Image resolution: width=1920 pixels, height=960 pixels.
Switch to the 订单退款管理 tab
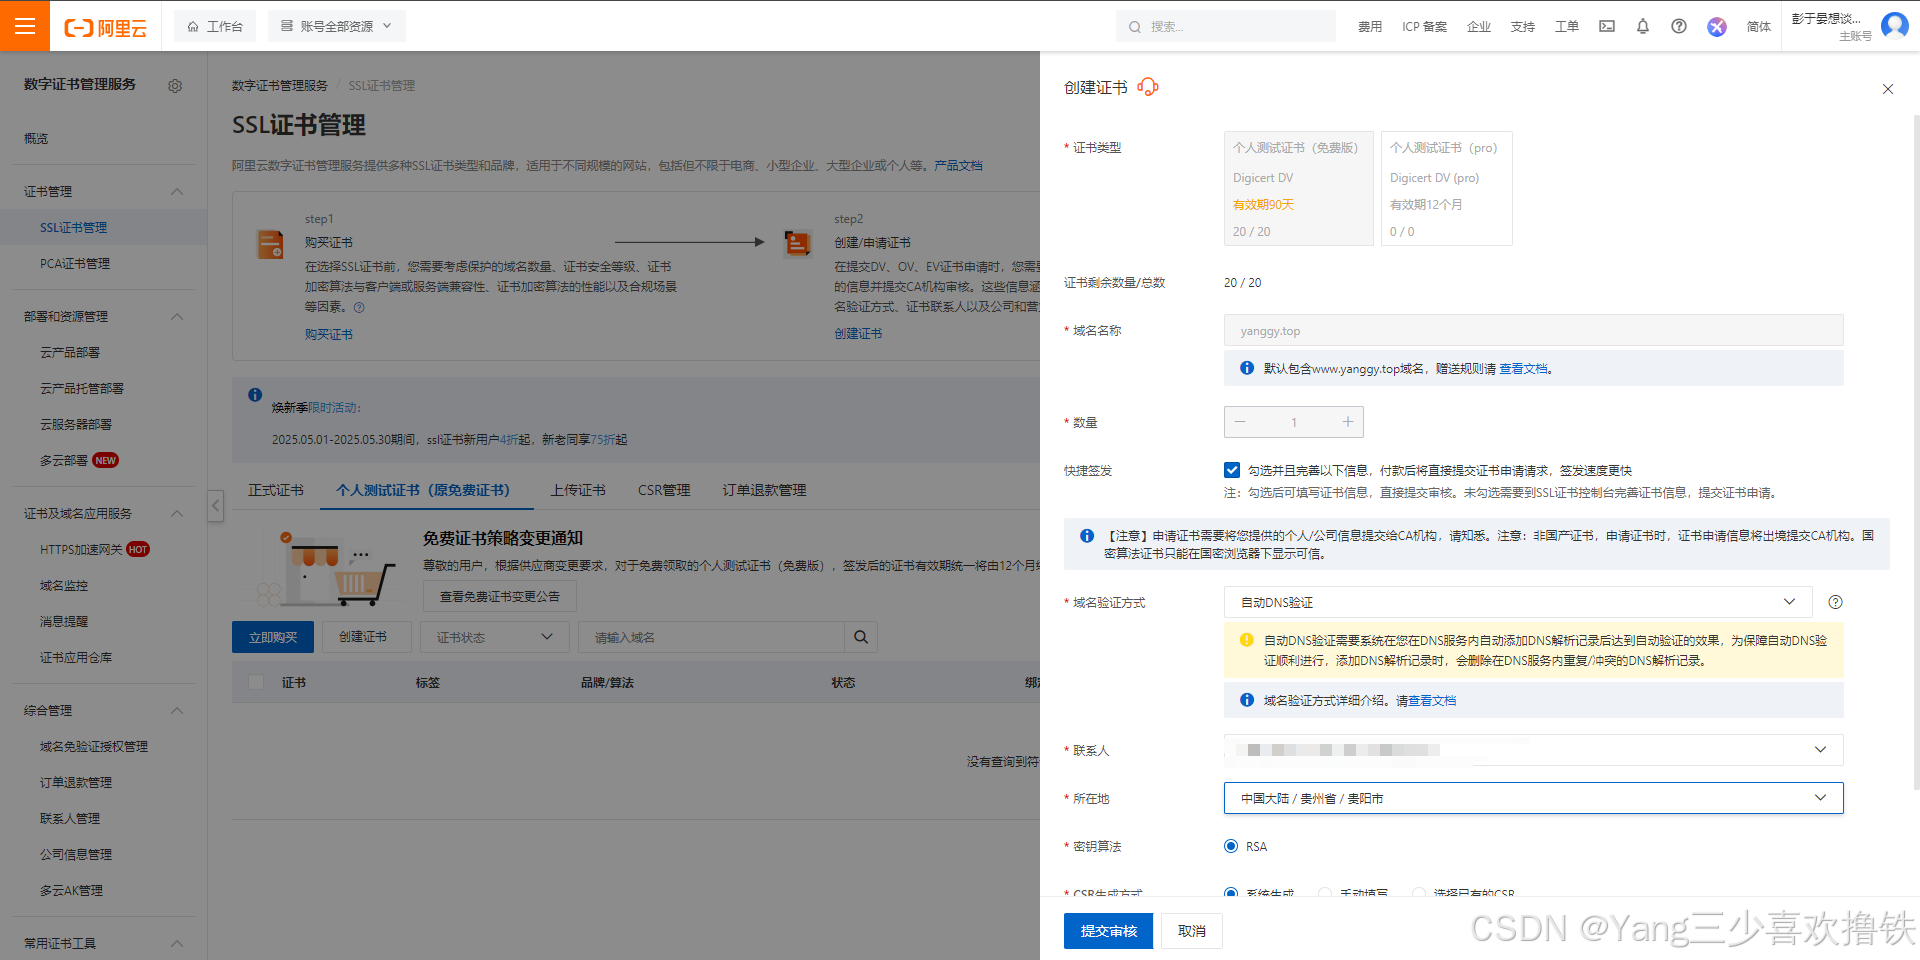click(764, 490)
